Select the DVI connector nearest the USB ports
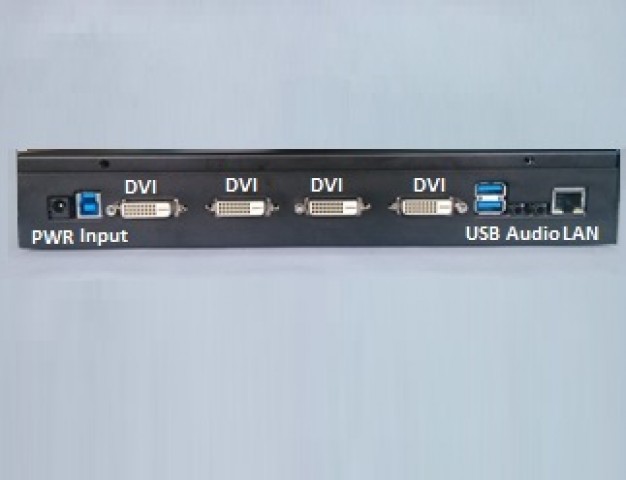The image size is (626, 480). tap(428, 207)
